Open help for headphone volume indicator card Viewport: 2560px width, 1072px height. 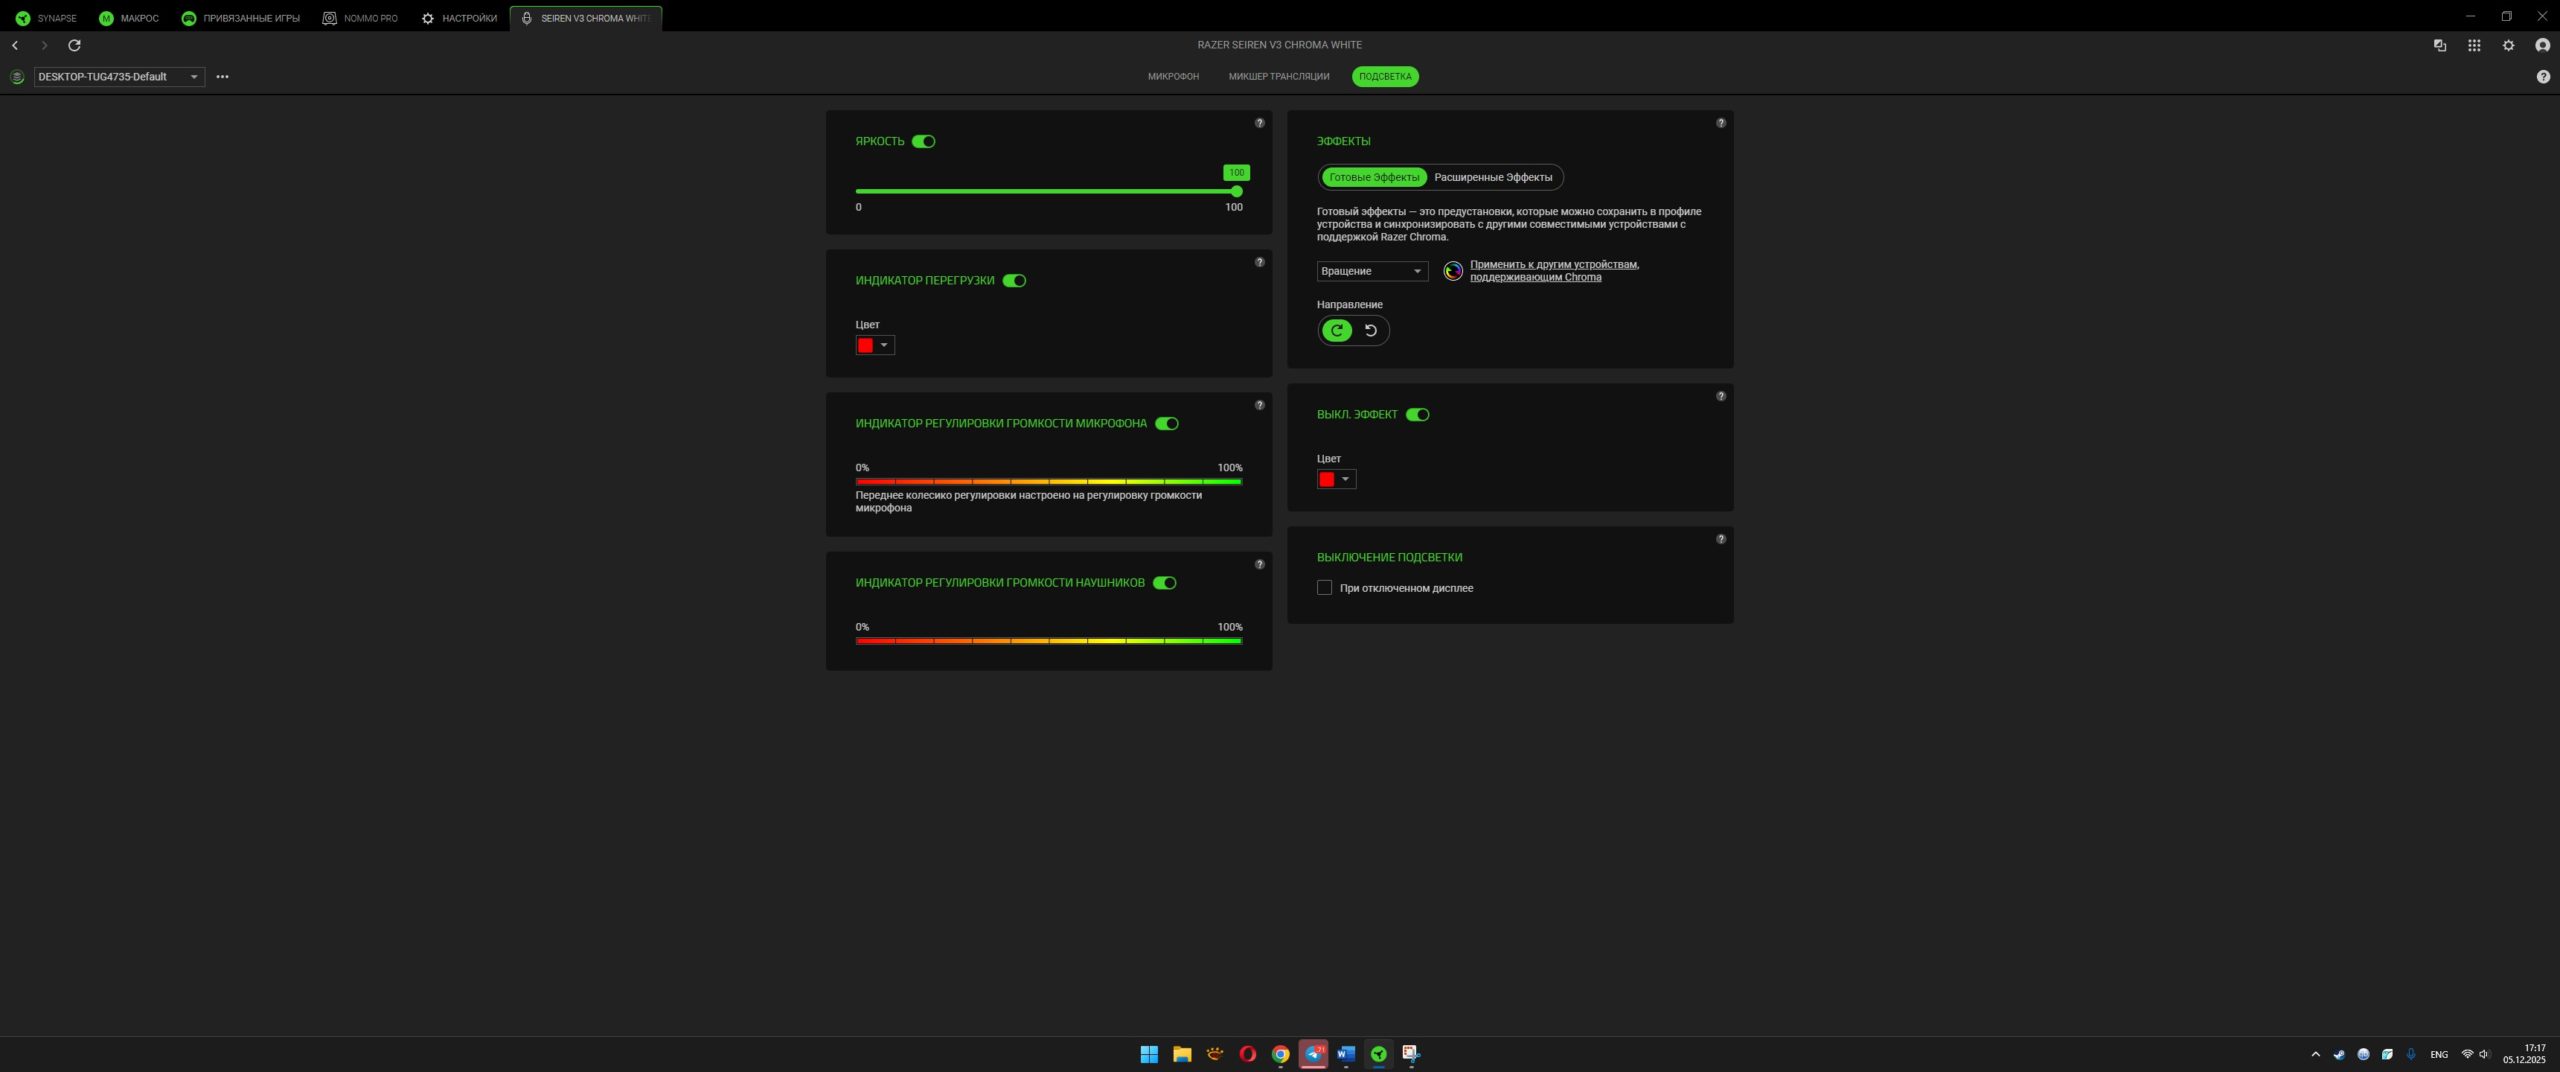pyautogui.click(x=1260, y=564)
